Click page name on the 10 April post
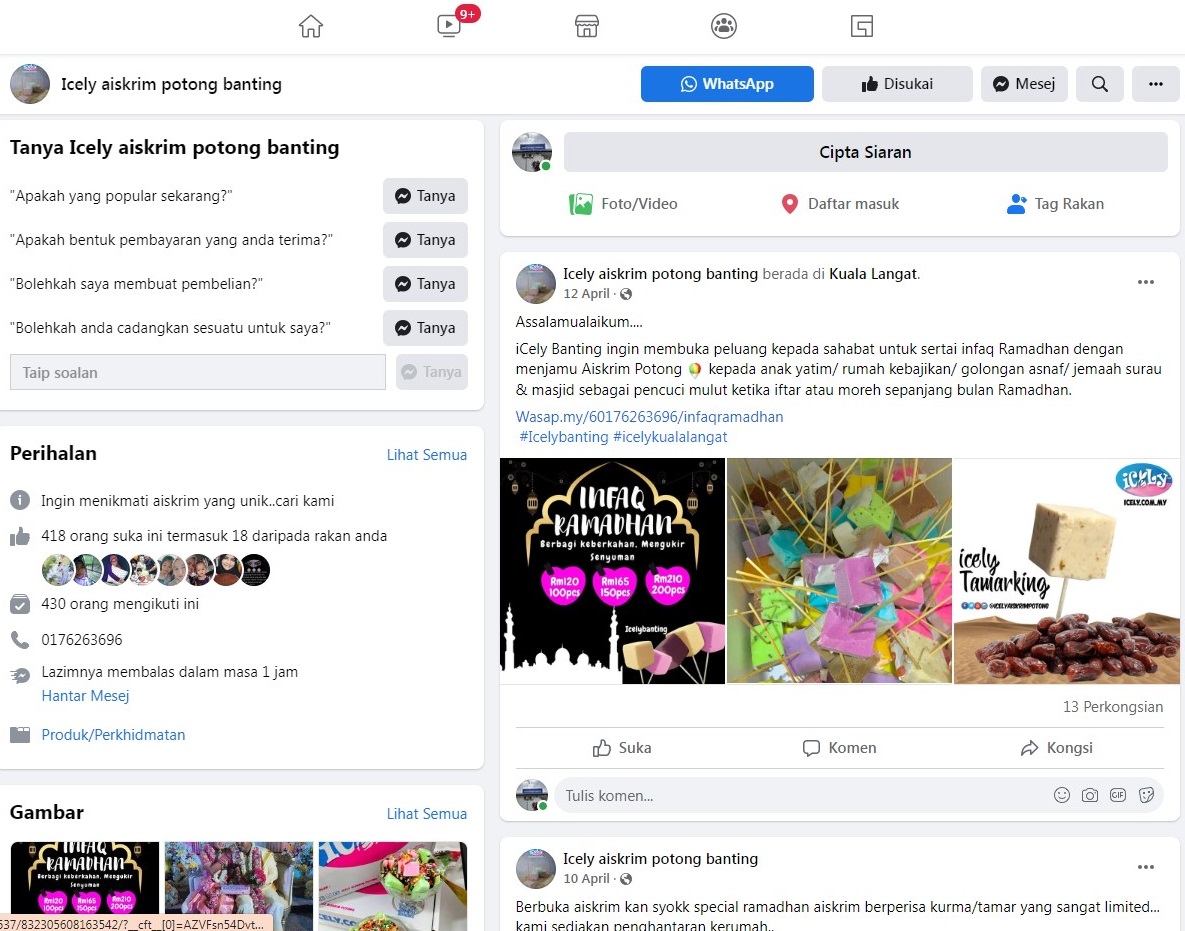The height and width of the screenshot is (931, 1185). [x=661, y=858]
